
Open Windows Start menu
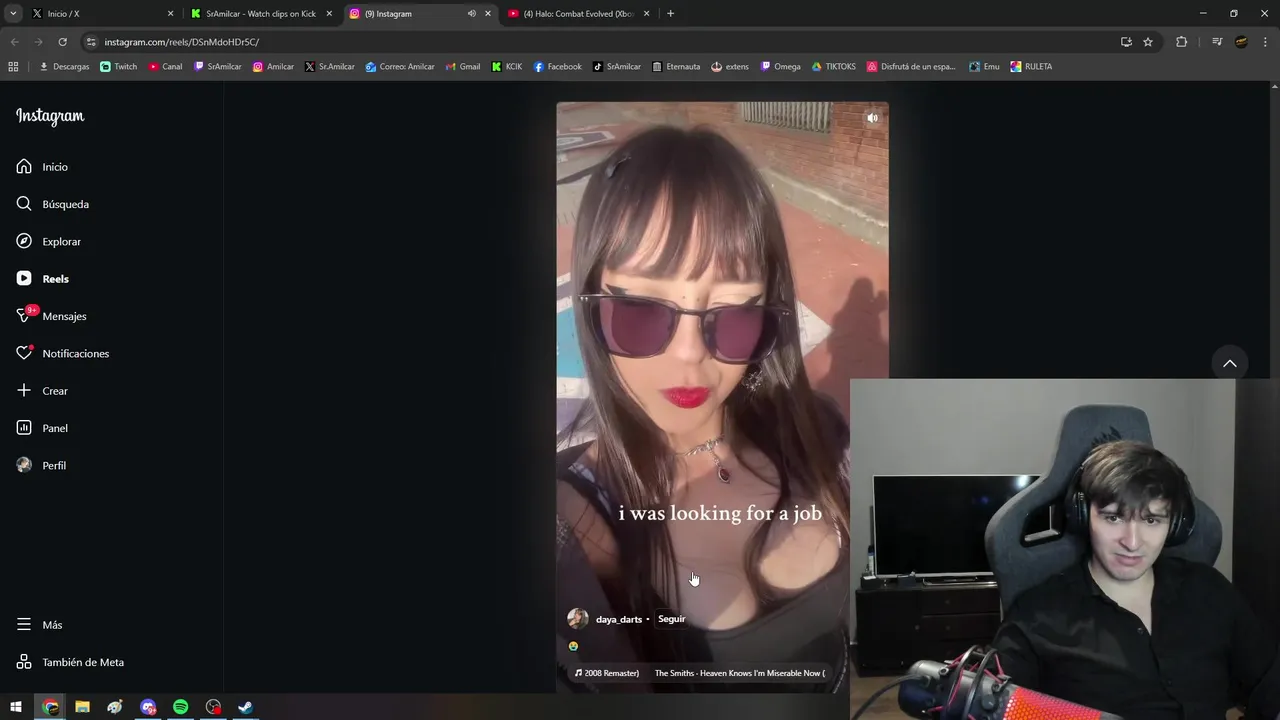(x=16, y=707)
